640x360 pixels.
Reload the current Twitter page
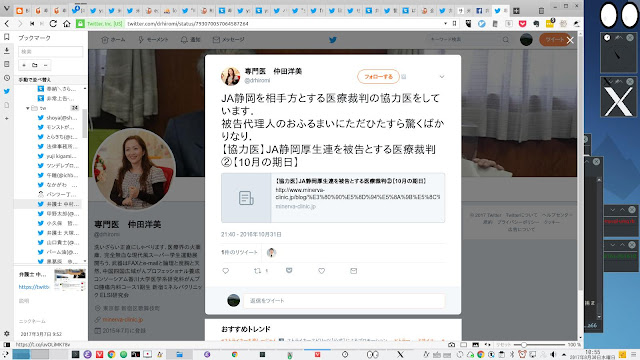click(x=53, y=24)
